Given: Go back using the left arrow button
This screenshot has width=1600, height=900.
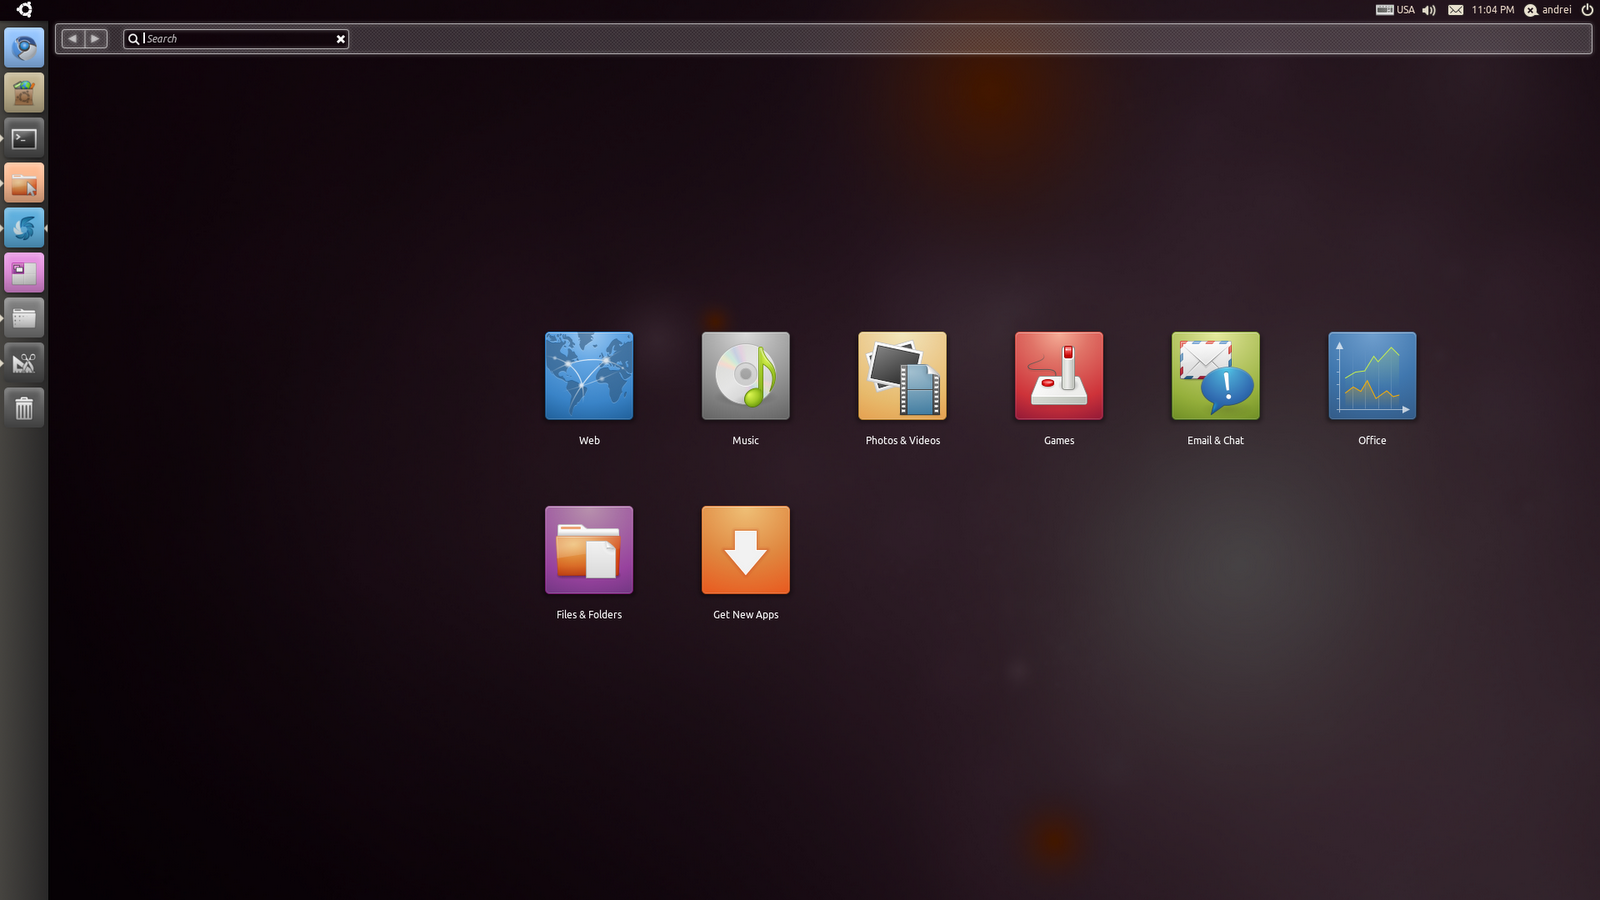Looking at the screenshot, I should pos(73,39).
